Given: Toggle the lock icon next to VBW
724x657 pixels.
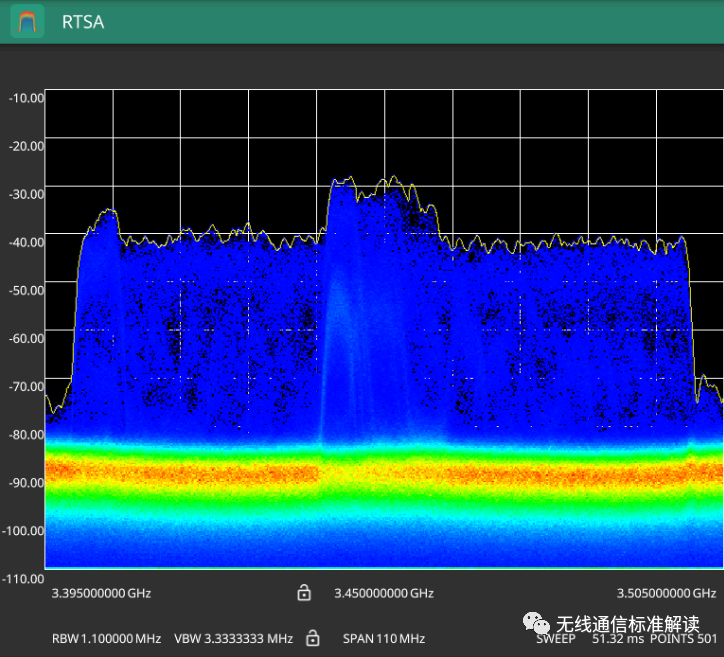Looking at the screenshot, I should (312, 638).
